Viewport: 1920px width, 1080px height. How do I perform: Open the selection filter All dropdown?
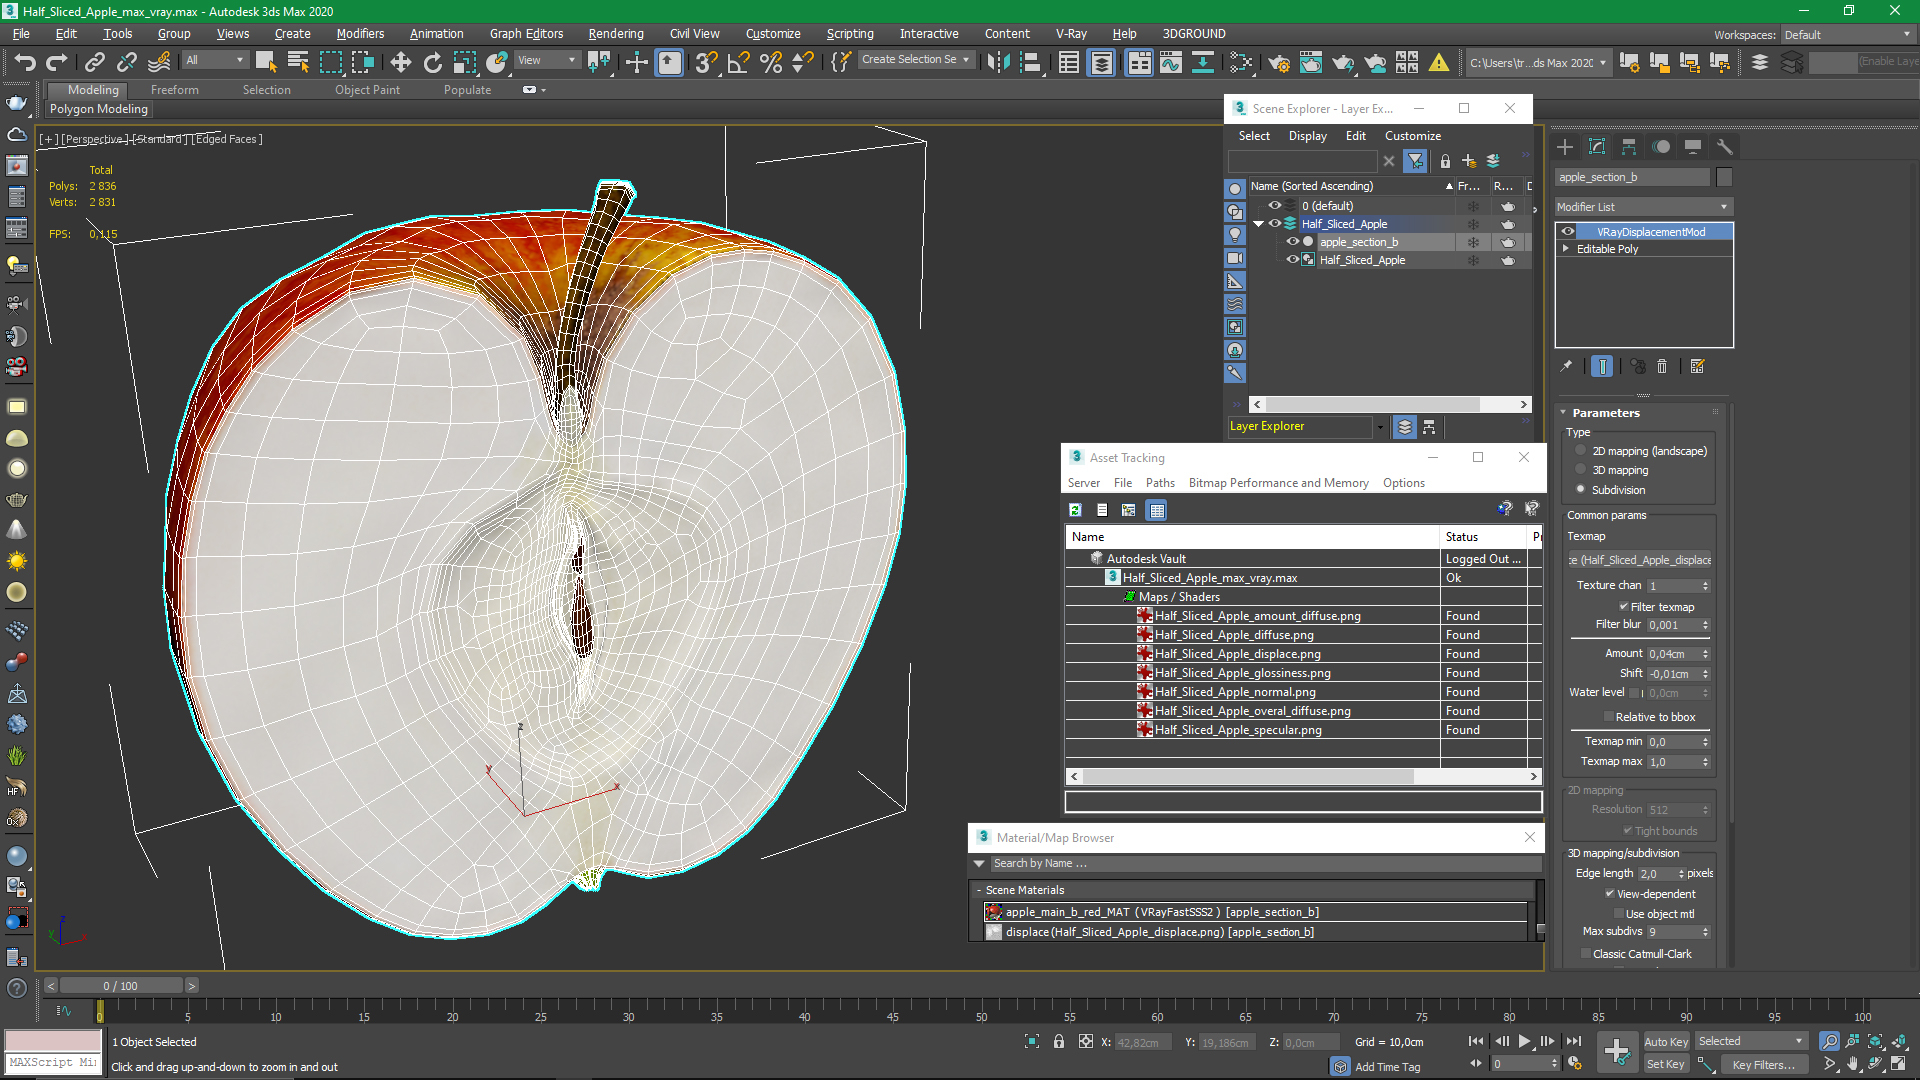point(214,61)
